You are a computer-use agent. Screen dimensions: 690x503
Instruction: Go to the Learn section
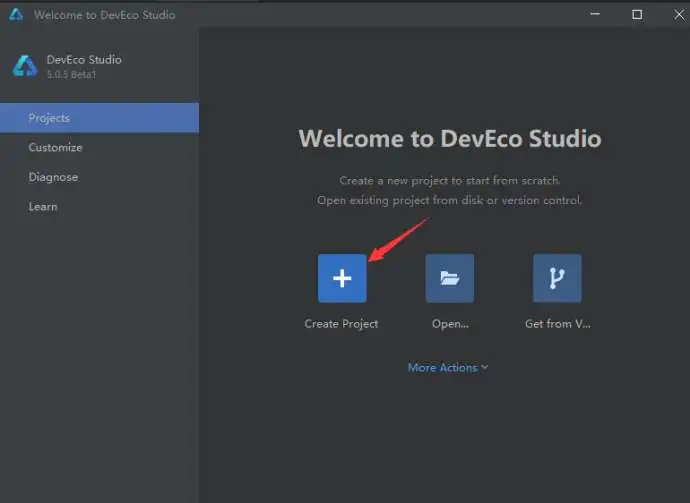[43, 206]
